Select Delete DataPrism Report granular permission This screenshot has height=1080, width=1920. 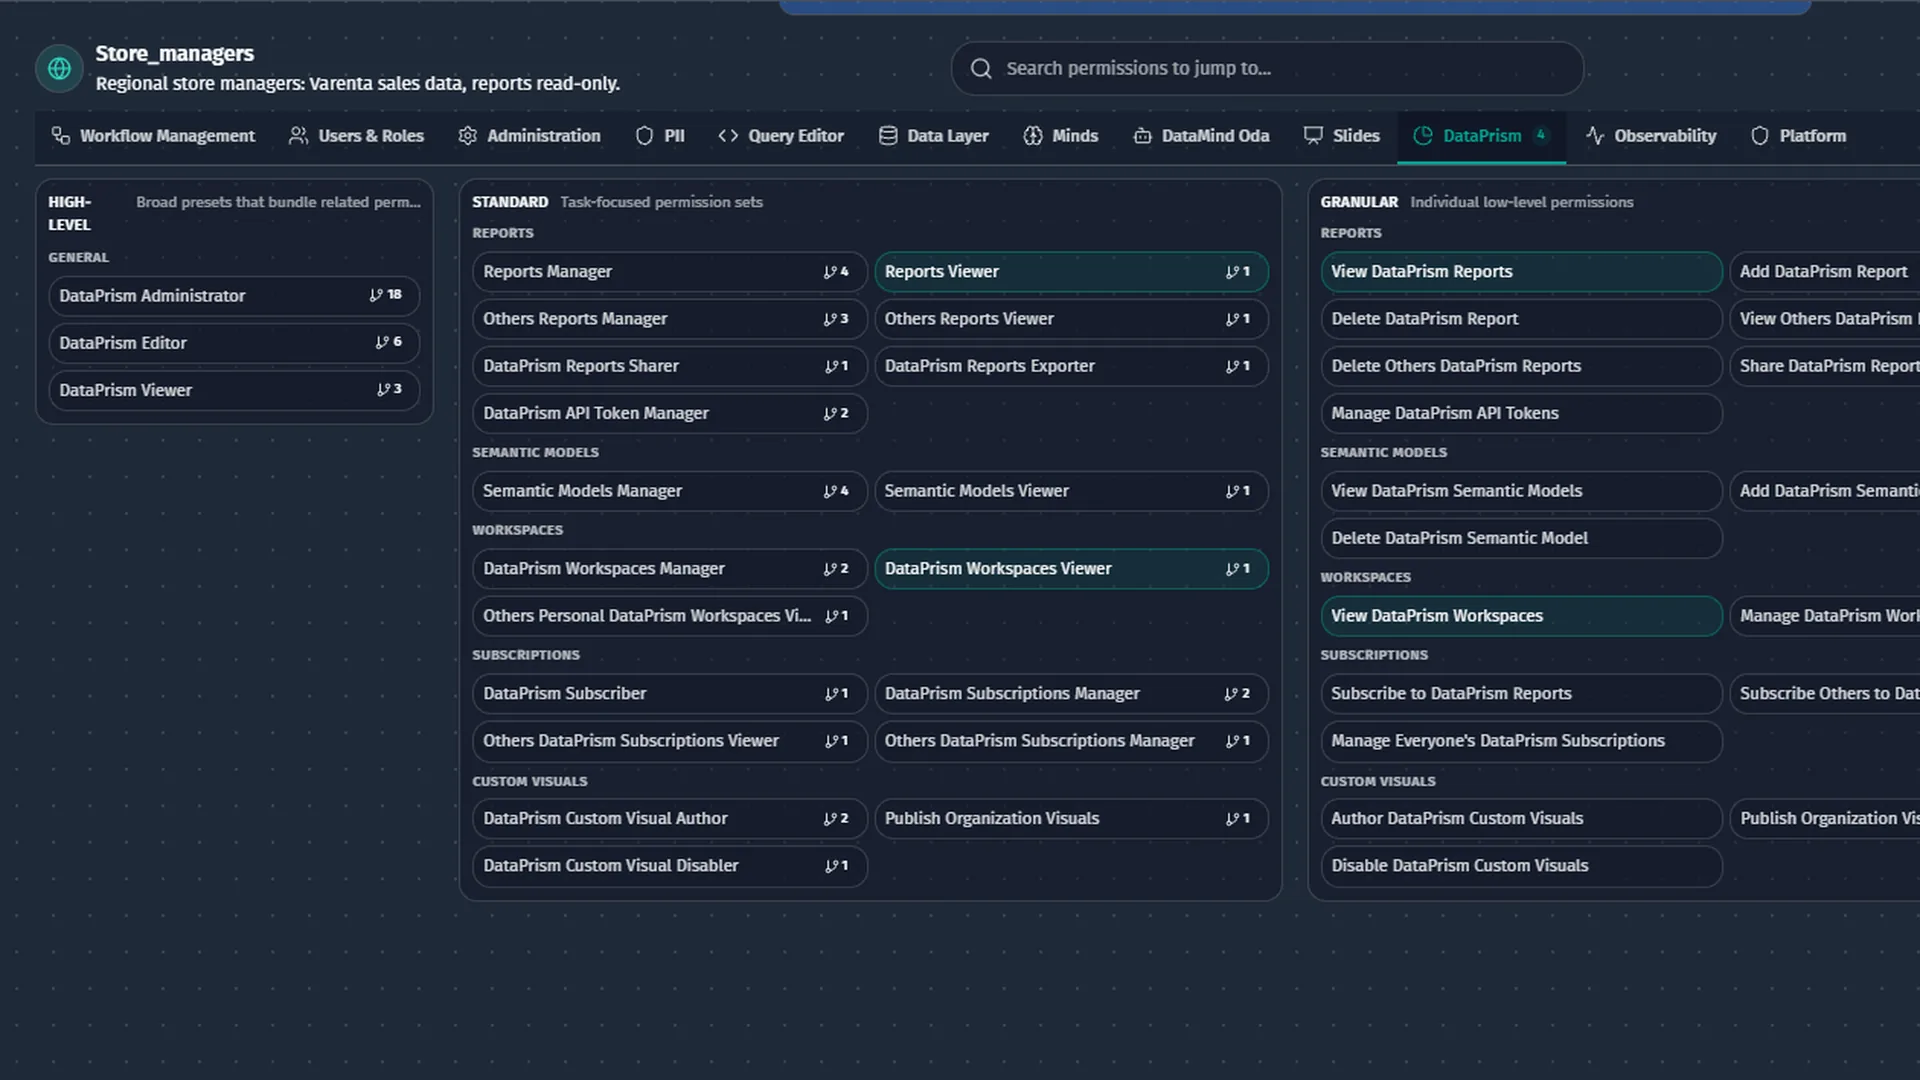click(1521, 319)
